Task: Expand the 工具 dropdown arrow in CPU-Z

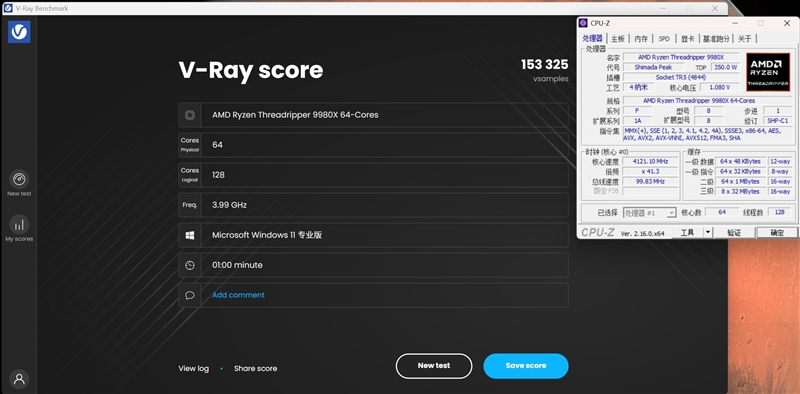Action: point(708,233)
